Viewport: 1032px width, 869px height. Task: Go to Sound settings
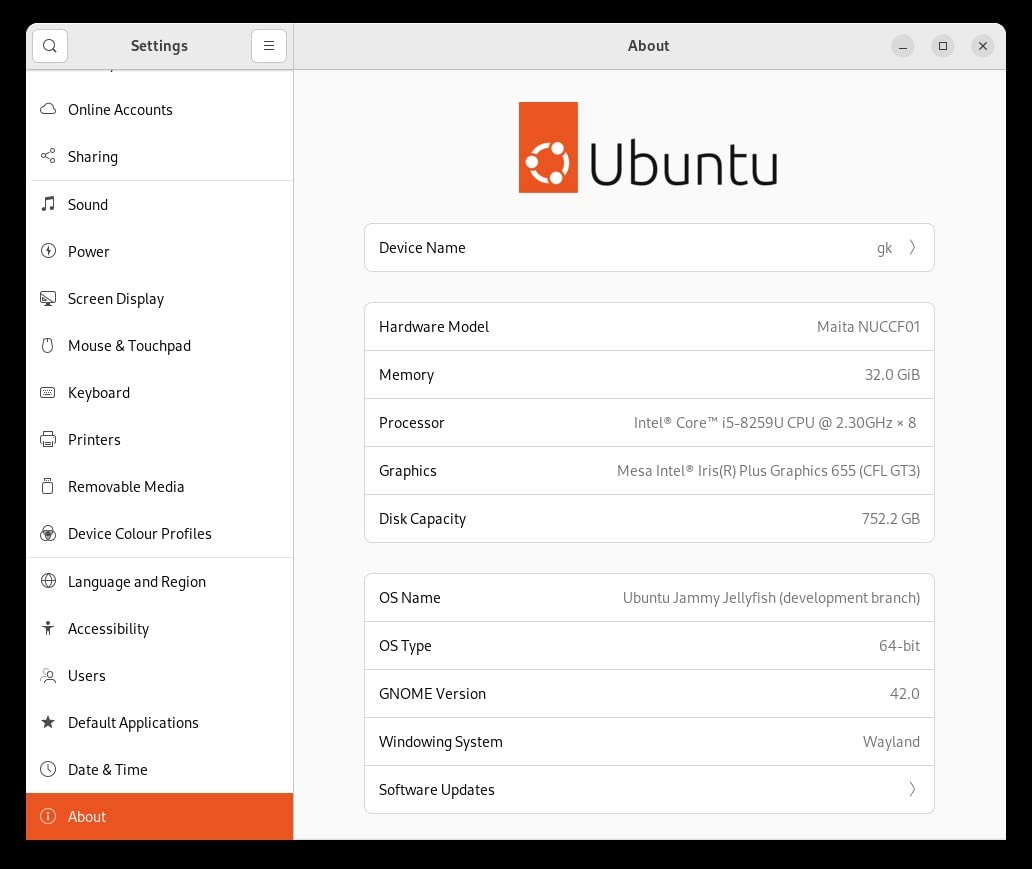pyautogui.click(x=159, y=204)
